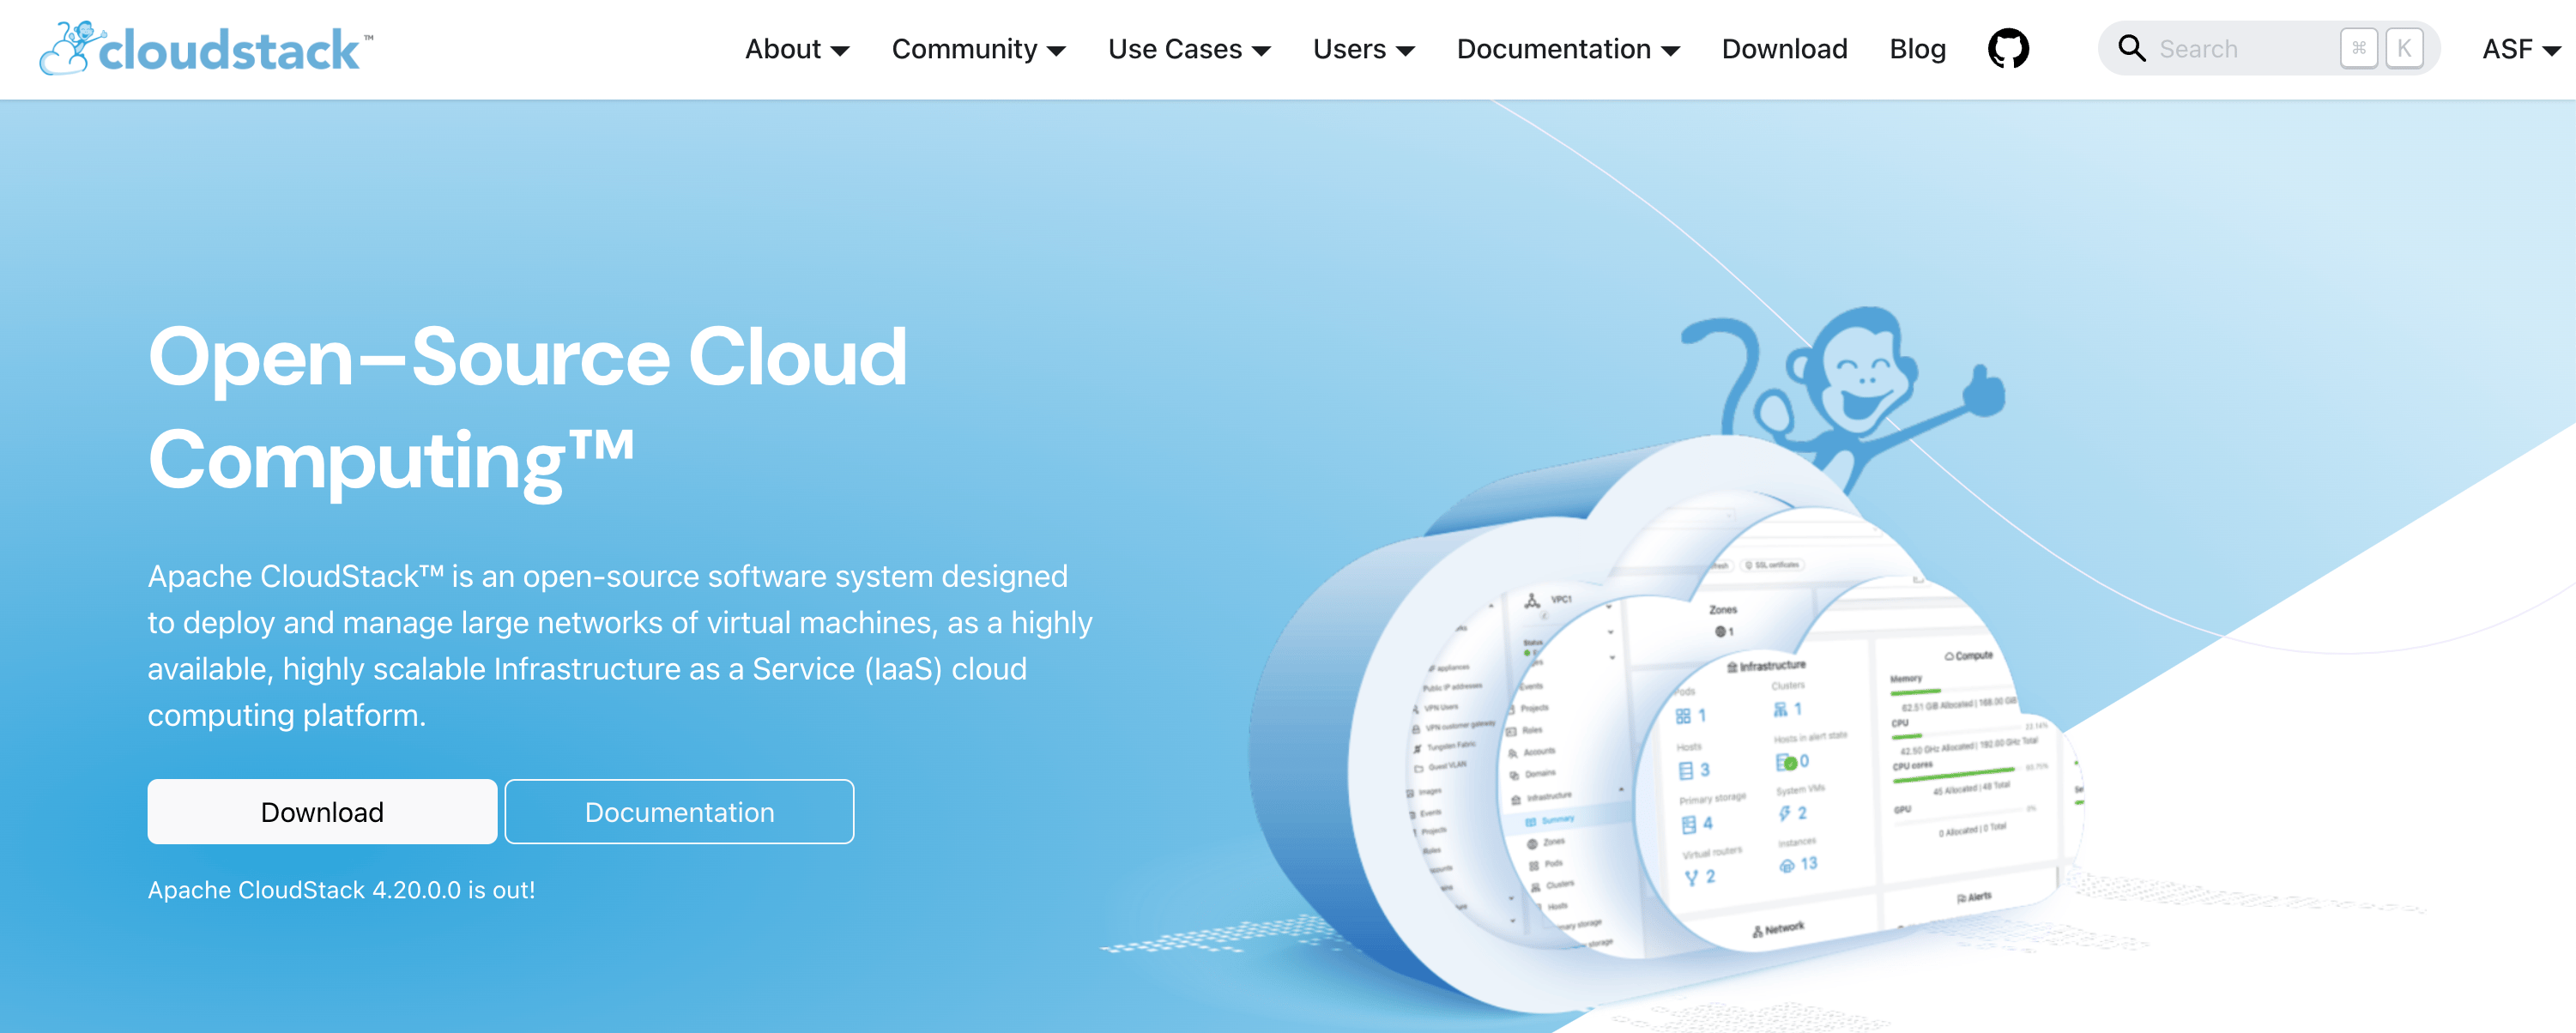Screen dimensions: 2576x1033
Task: Click the command key shortcut badge
Action: (2358, 48)
